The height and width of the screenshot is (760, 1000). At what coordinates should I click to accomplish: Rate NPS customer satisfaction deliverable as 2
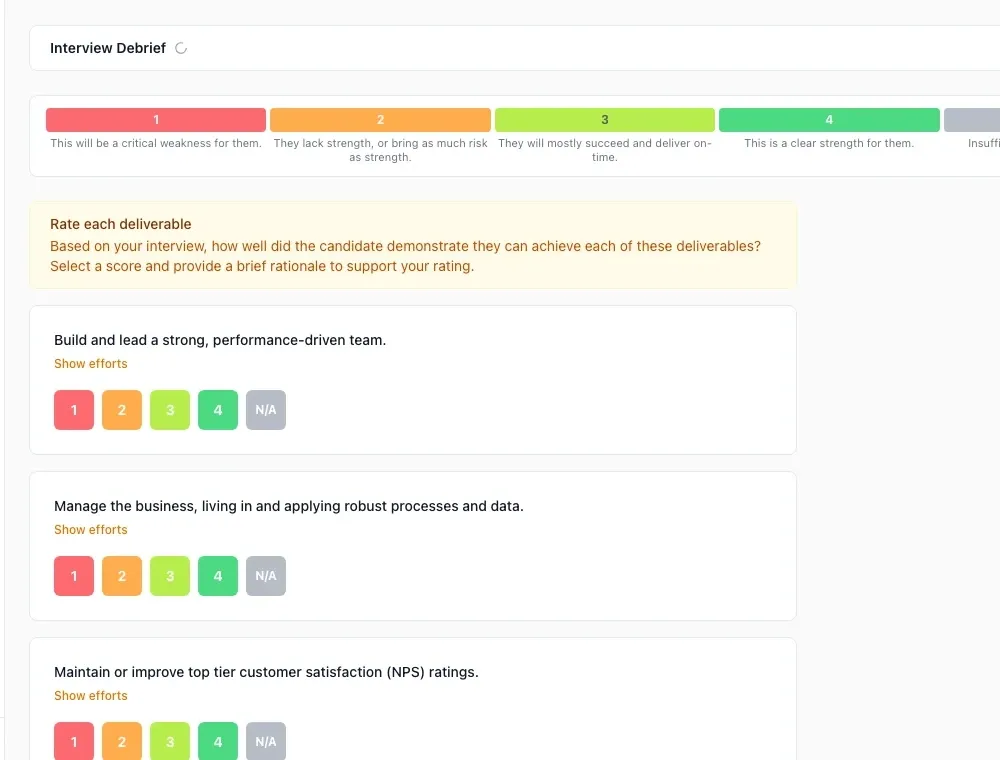pyautogui.click(x=122, y=741)
